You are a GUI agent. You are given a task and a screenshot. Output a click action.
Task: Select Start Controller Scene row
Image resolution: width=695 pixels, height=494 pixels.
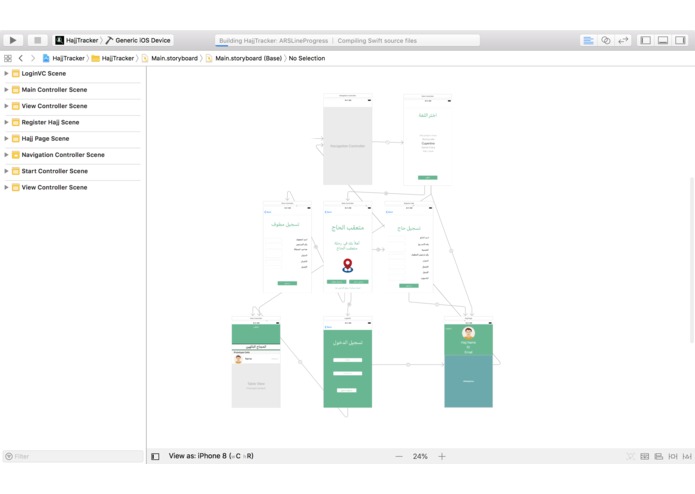pyautogui.click(x=72, y=171)
